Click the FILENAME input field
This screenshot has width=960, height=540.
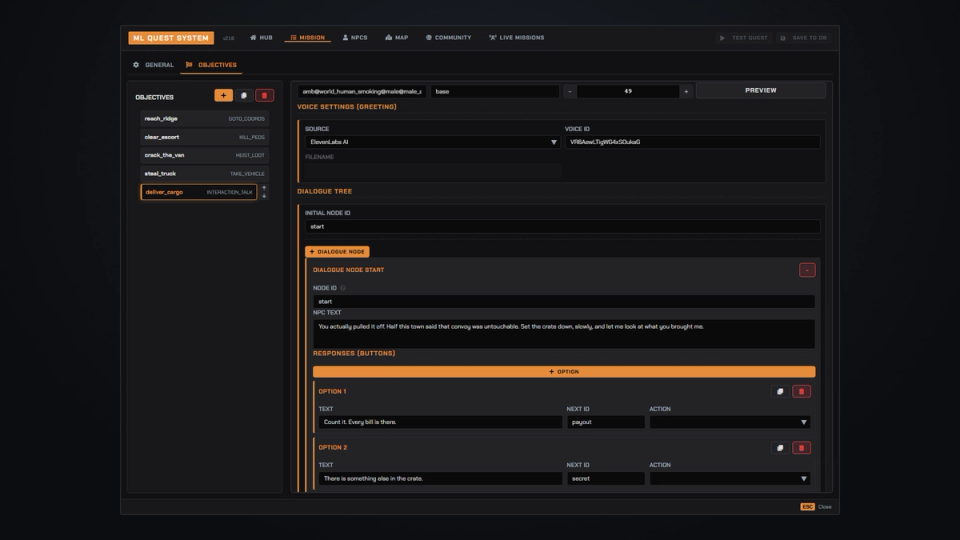pos(432,170)
